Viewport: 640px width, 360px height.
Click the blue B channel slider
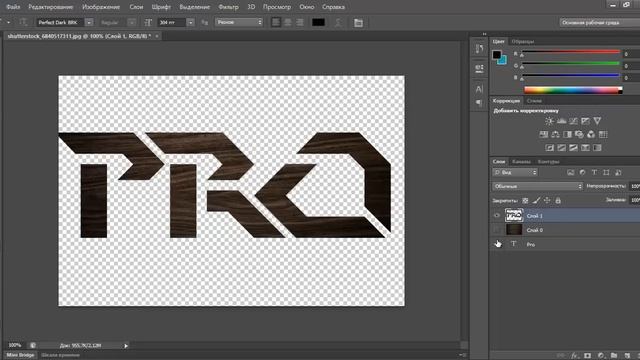(571, 76)
